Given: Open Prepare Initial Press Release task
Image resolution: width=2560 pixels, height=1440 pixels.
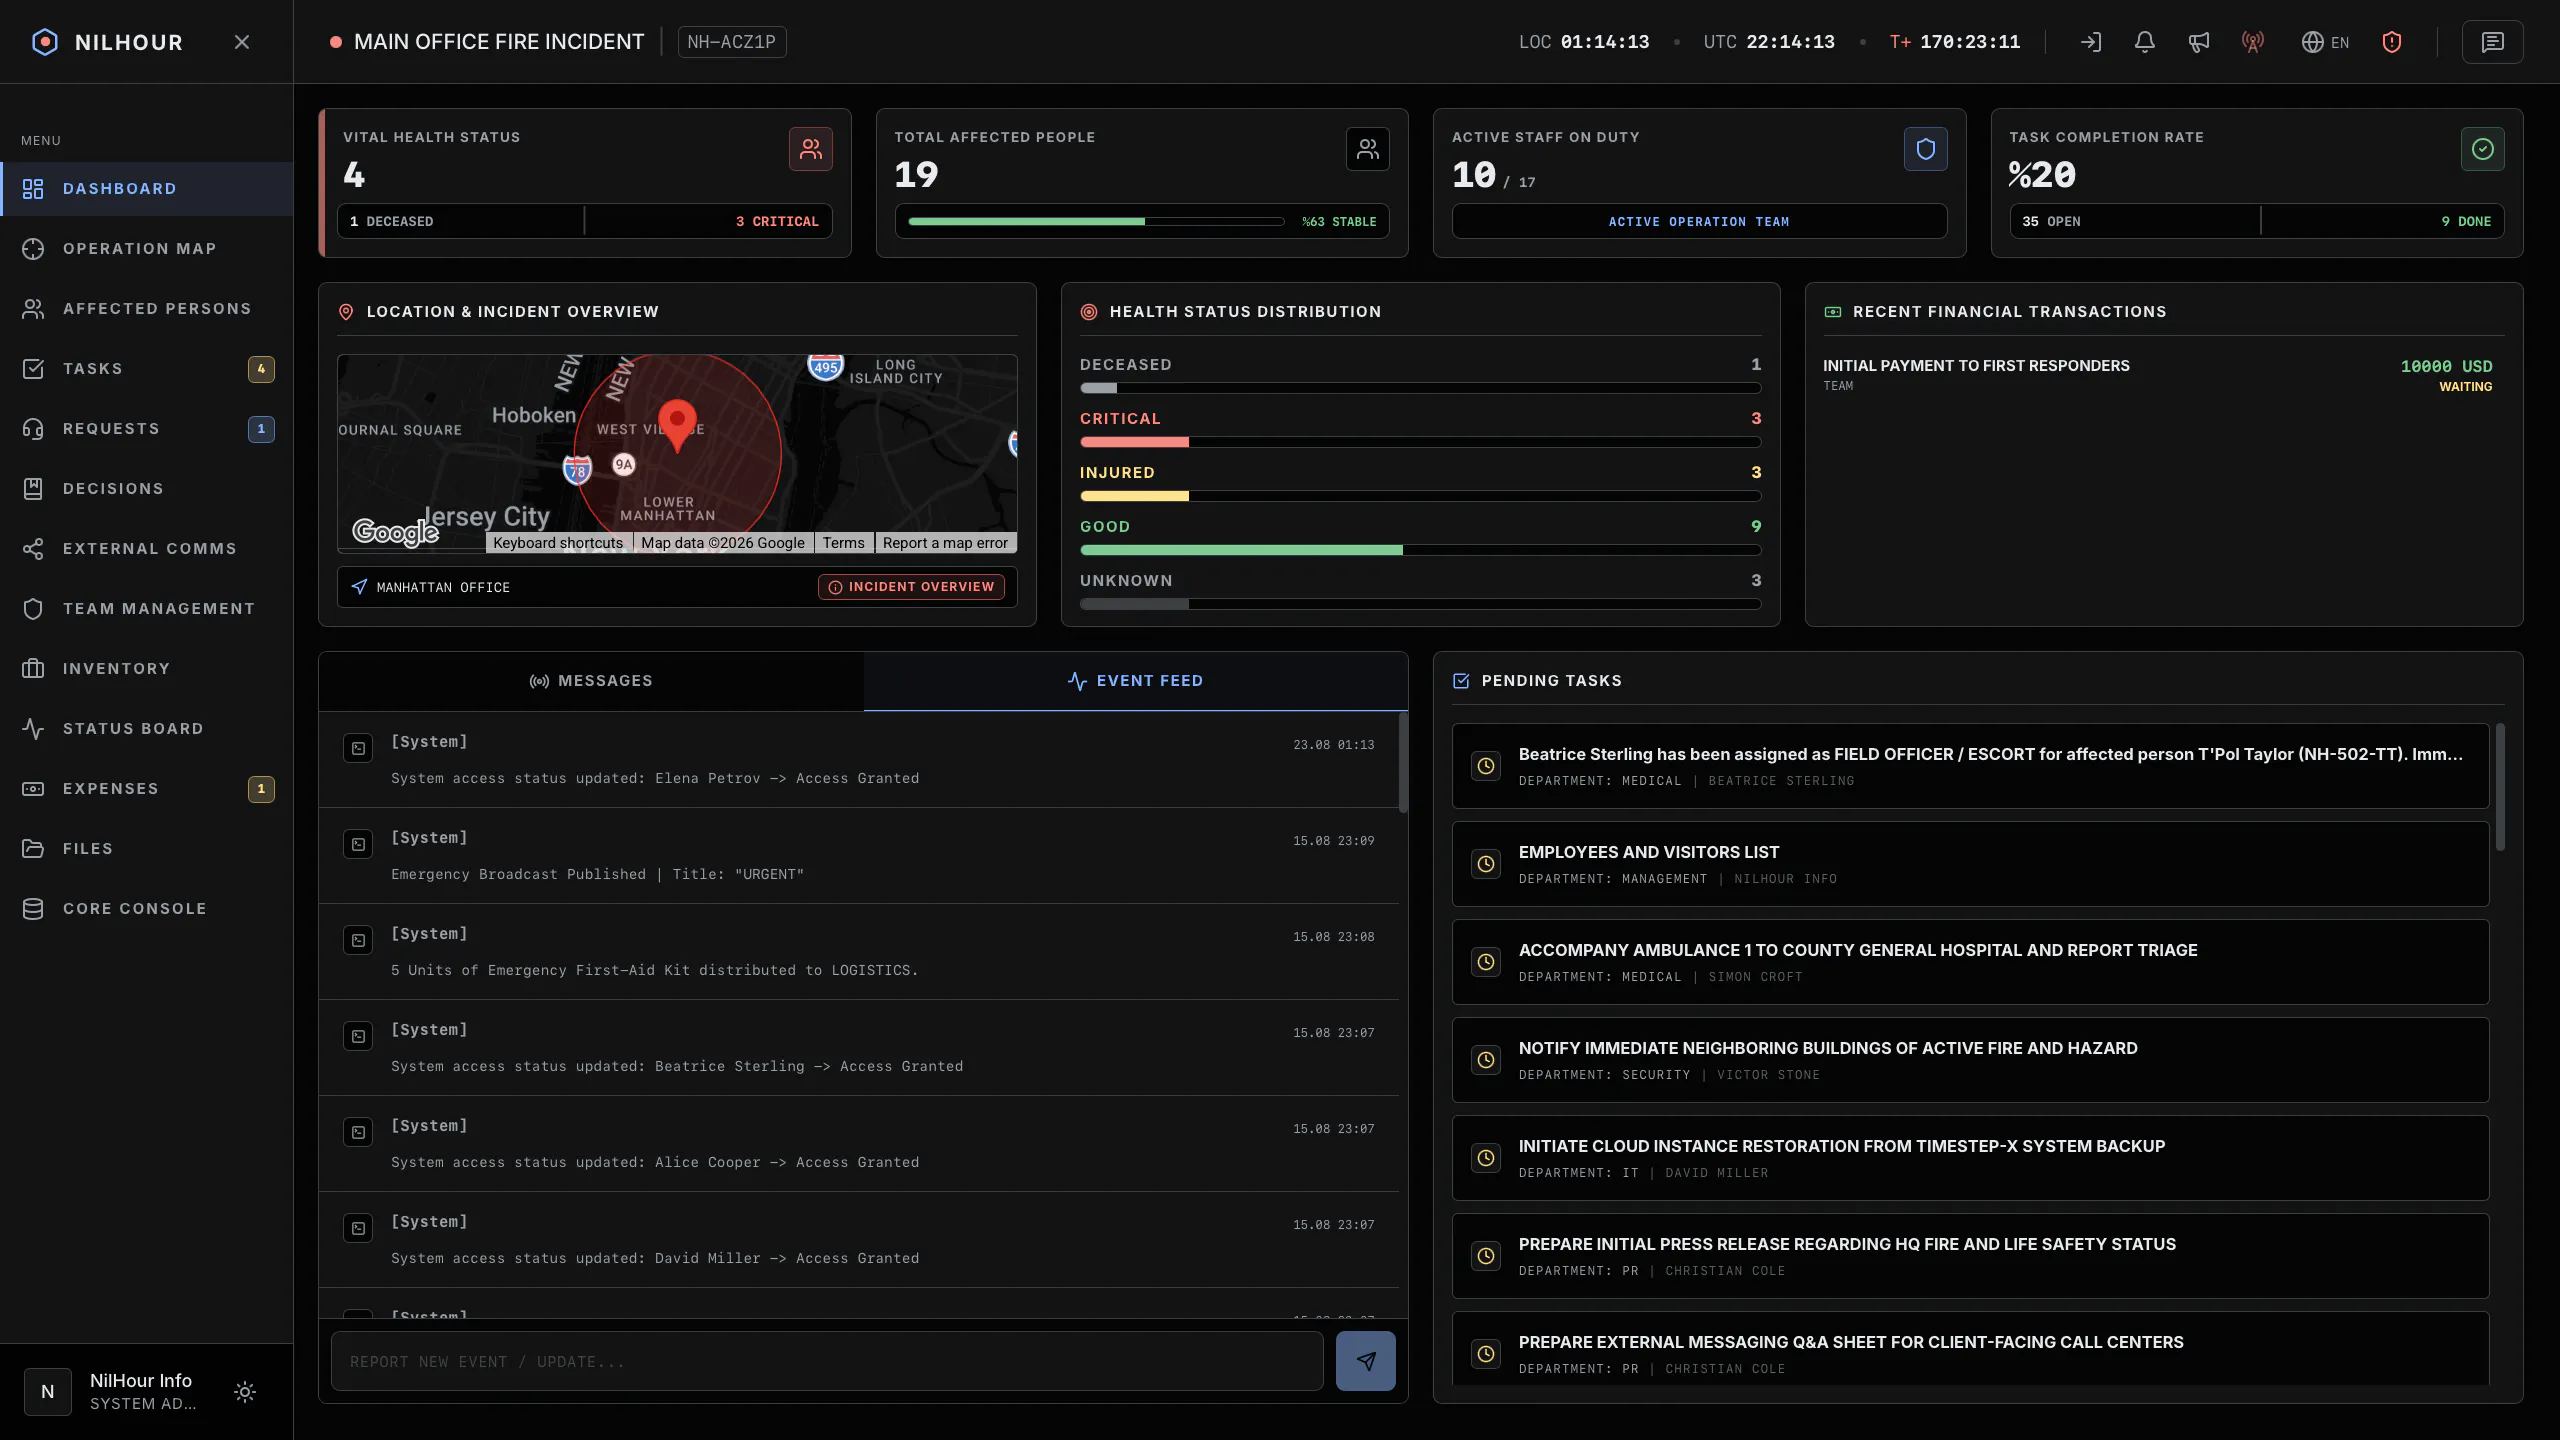Looking at the screenshot, I should pyautogui.click(x=1970, y=1256).
